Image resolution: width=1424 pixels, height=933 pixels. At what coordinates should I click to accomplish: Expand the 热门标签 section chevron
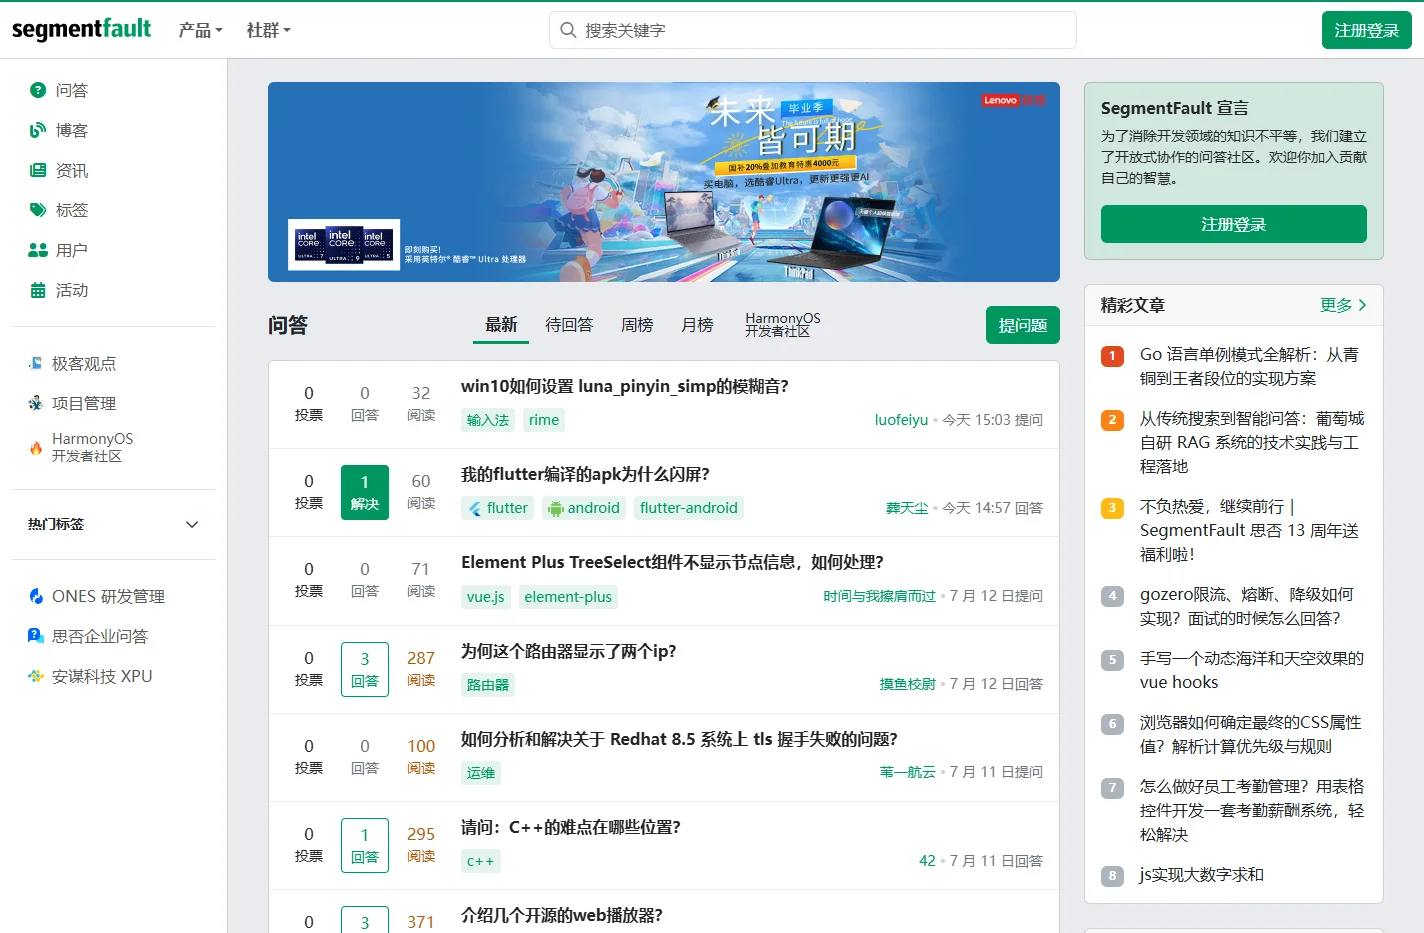(192, 524)
